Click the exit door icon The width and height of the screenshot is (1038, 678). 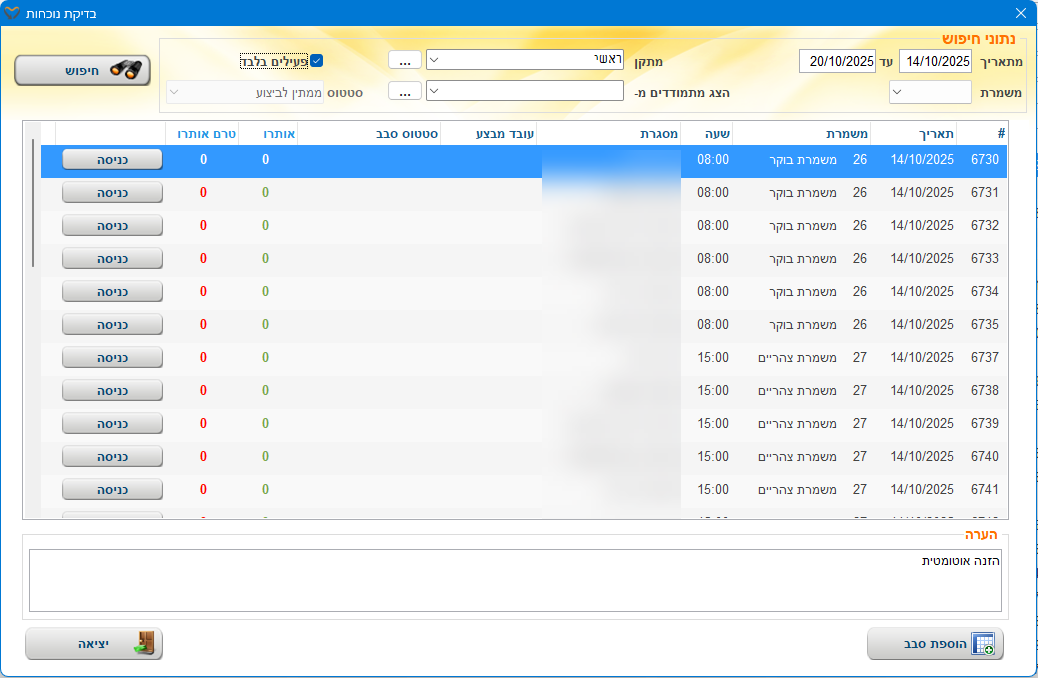143,644
